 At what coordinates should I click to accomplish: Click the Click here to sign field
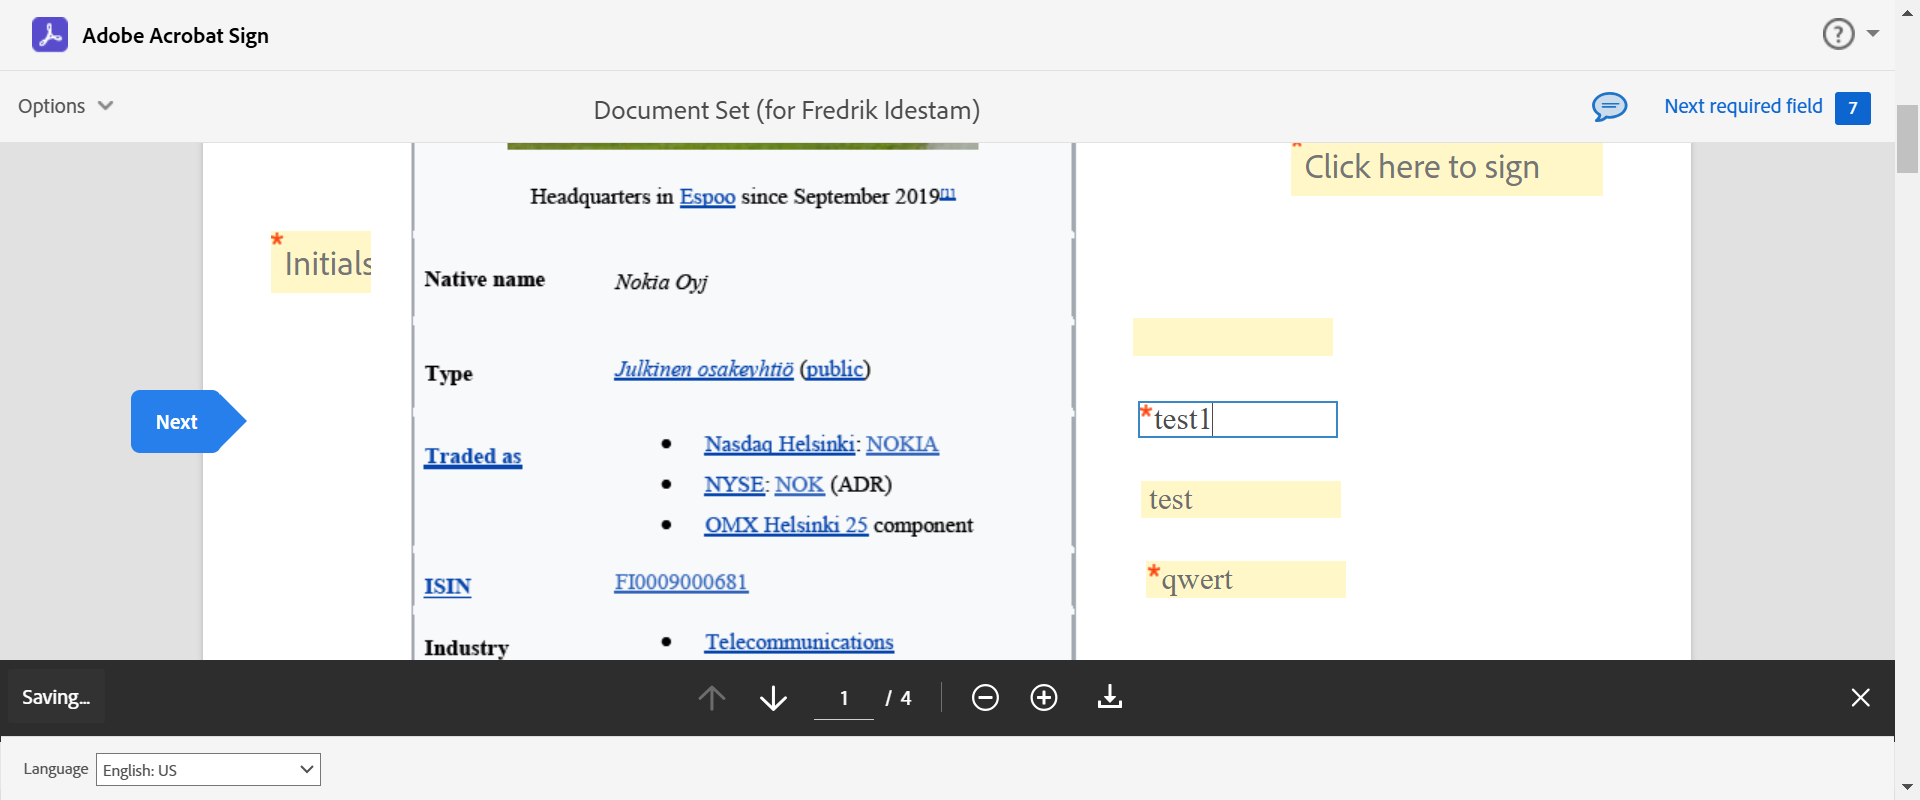coord(1446,168)
